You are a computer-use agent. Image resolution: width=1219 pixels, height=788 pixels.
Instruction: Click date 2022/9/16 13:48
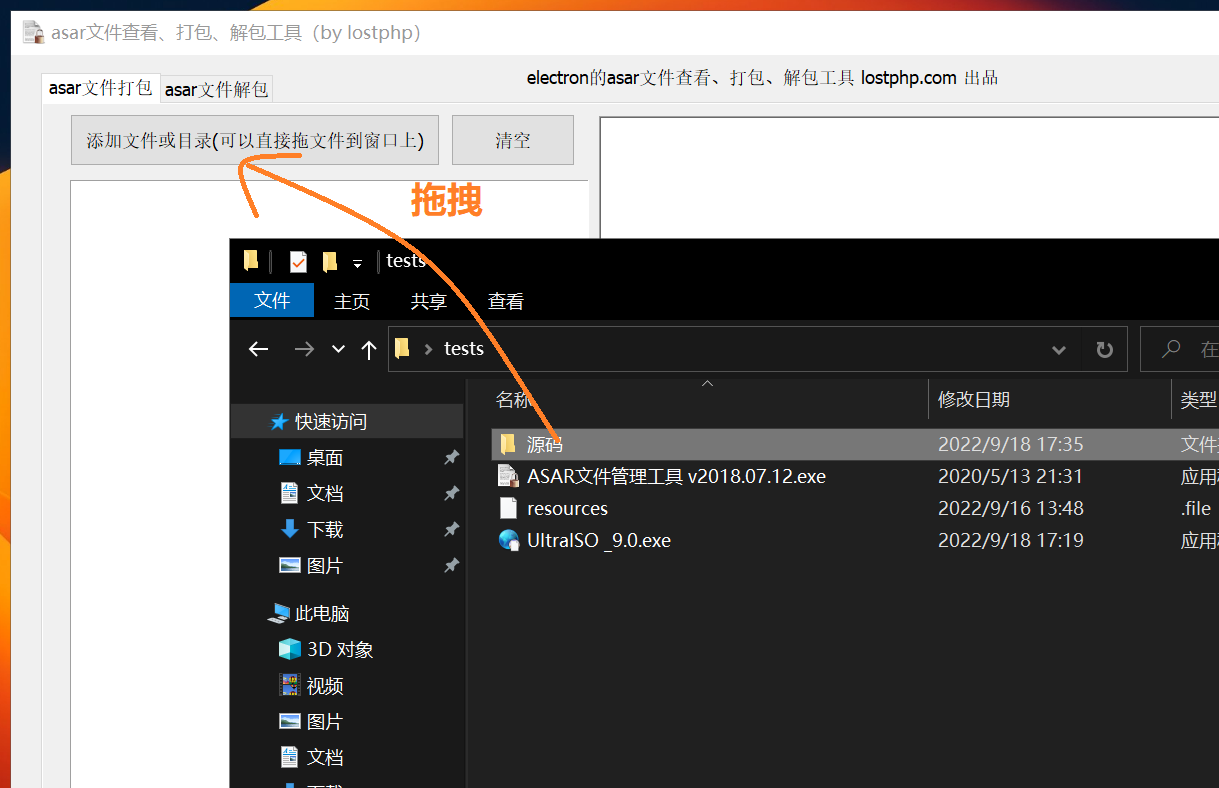point(1010,508)
